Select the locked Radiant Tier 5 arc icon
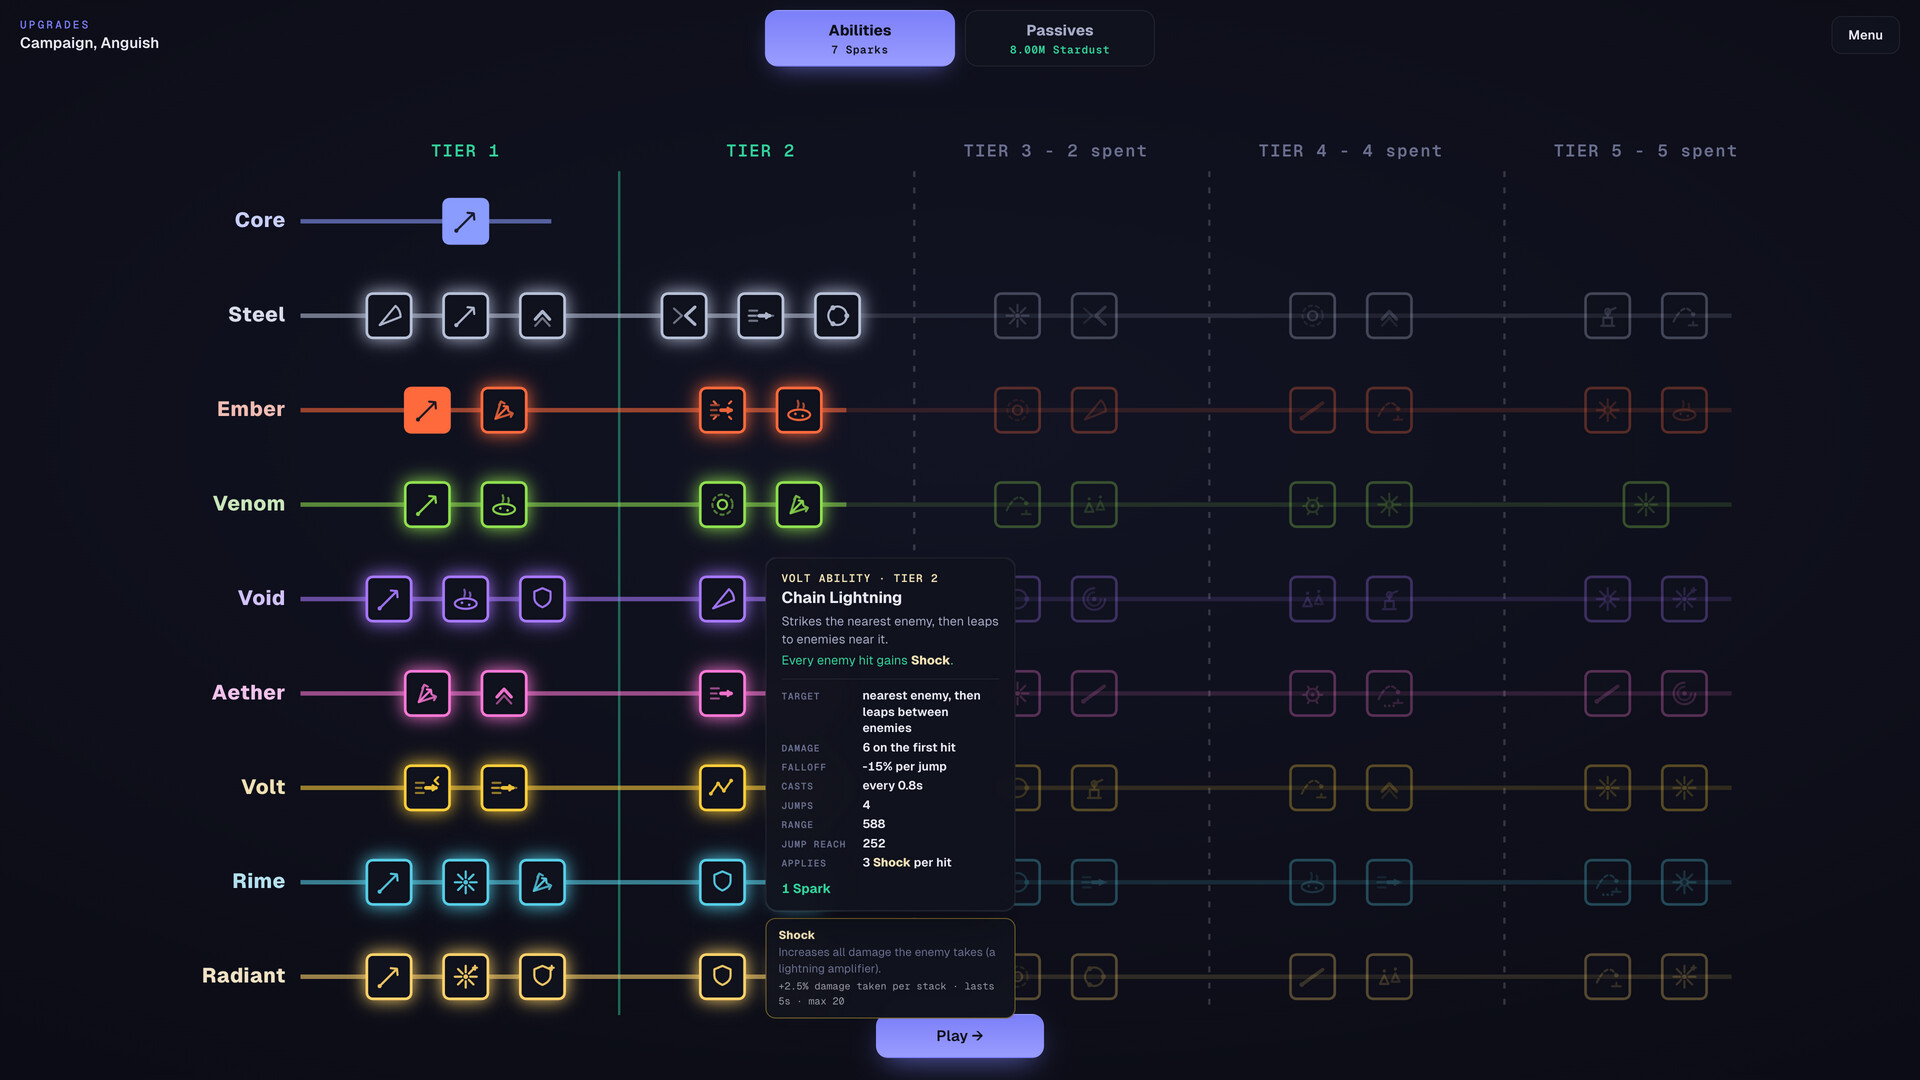This screenshot has height=1080, width=1920. pyautogui.click(x=1607, y=977)
